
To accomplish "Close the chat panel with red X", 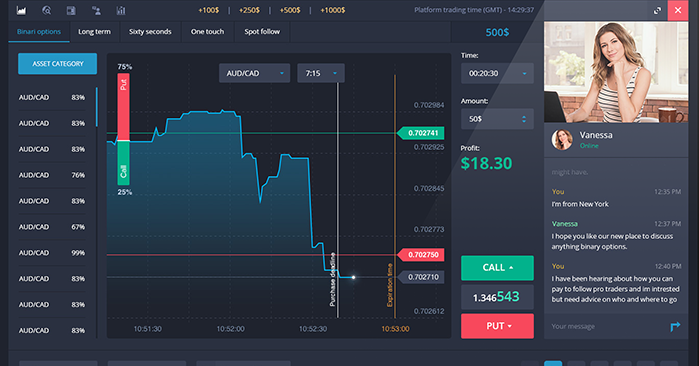I will coord(678,10).
